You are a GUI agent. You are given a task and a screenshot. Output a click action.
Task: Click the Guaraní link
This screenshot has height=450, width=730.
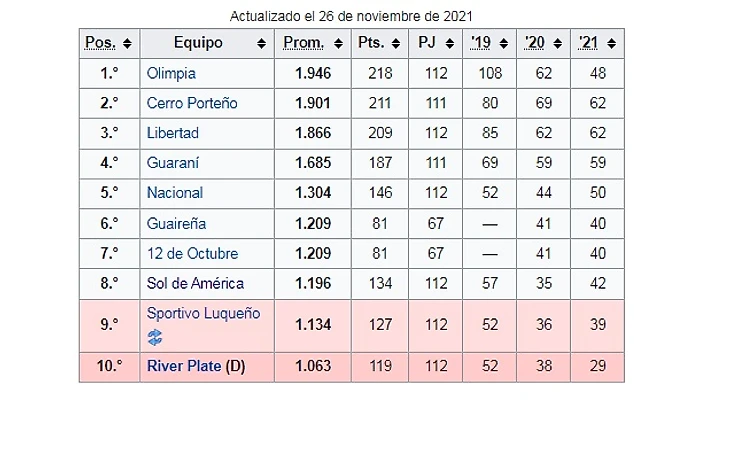click(173, 163)
